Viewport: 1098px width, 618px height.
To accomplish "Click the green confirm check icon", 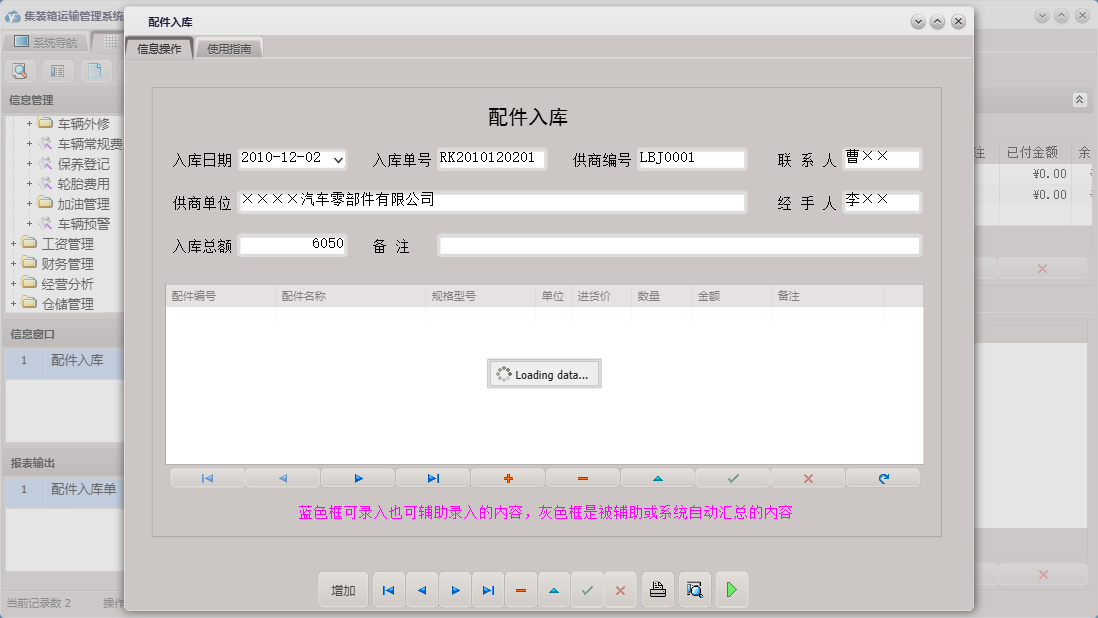I will pos(732,477).
